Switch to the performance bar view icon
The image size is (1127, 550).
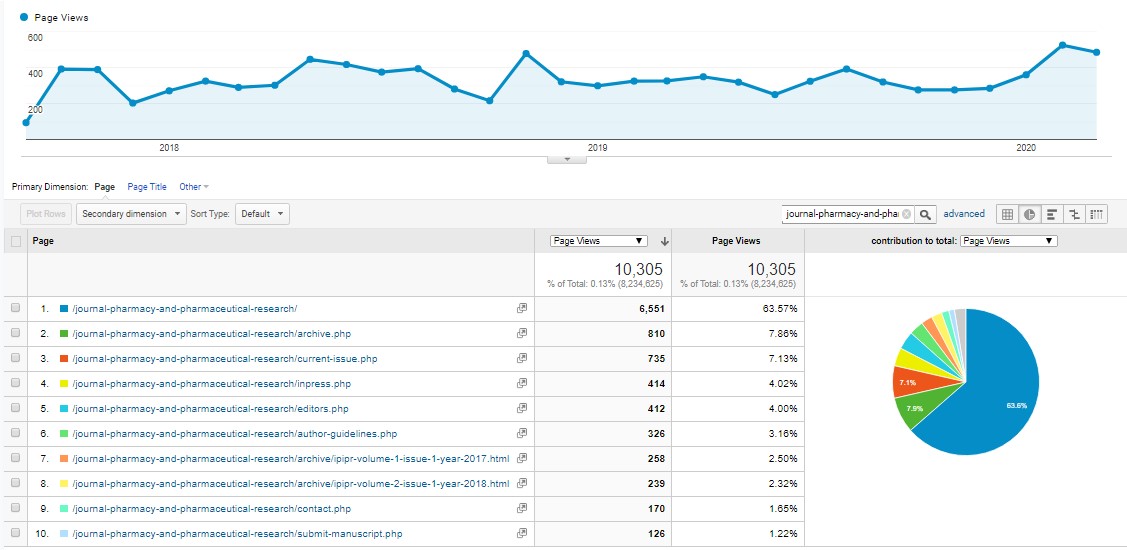(1051, 214)
